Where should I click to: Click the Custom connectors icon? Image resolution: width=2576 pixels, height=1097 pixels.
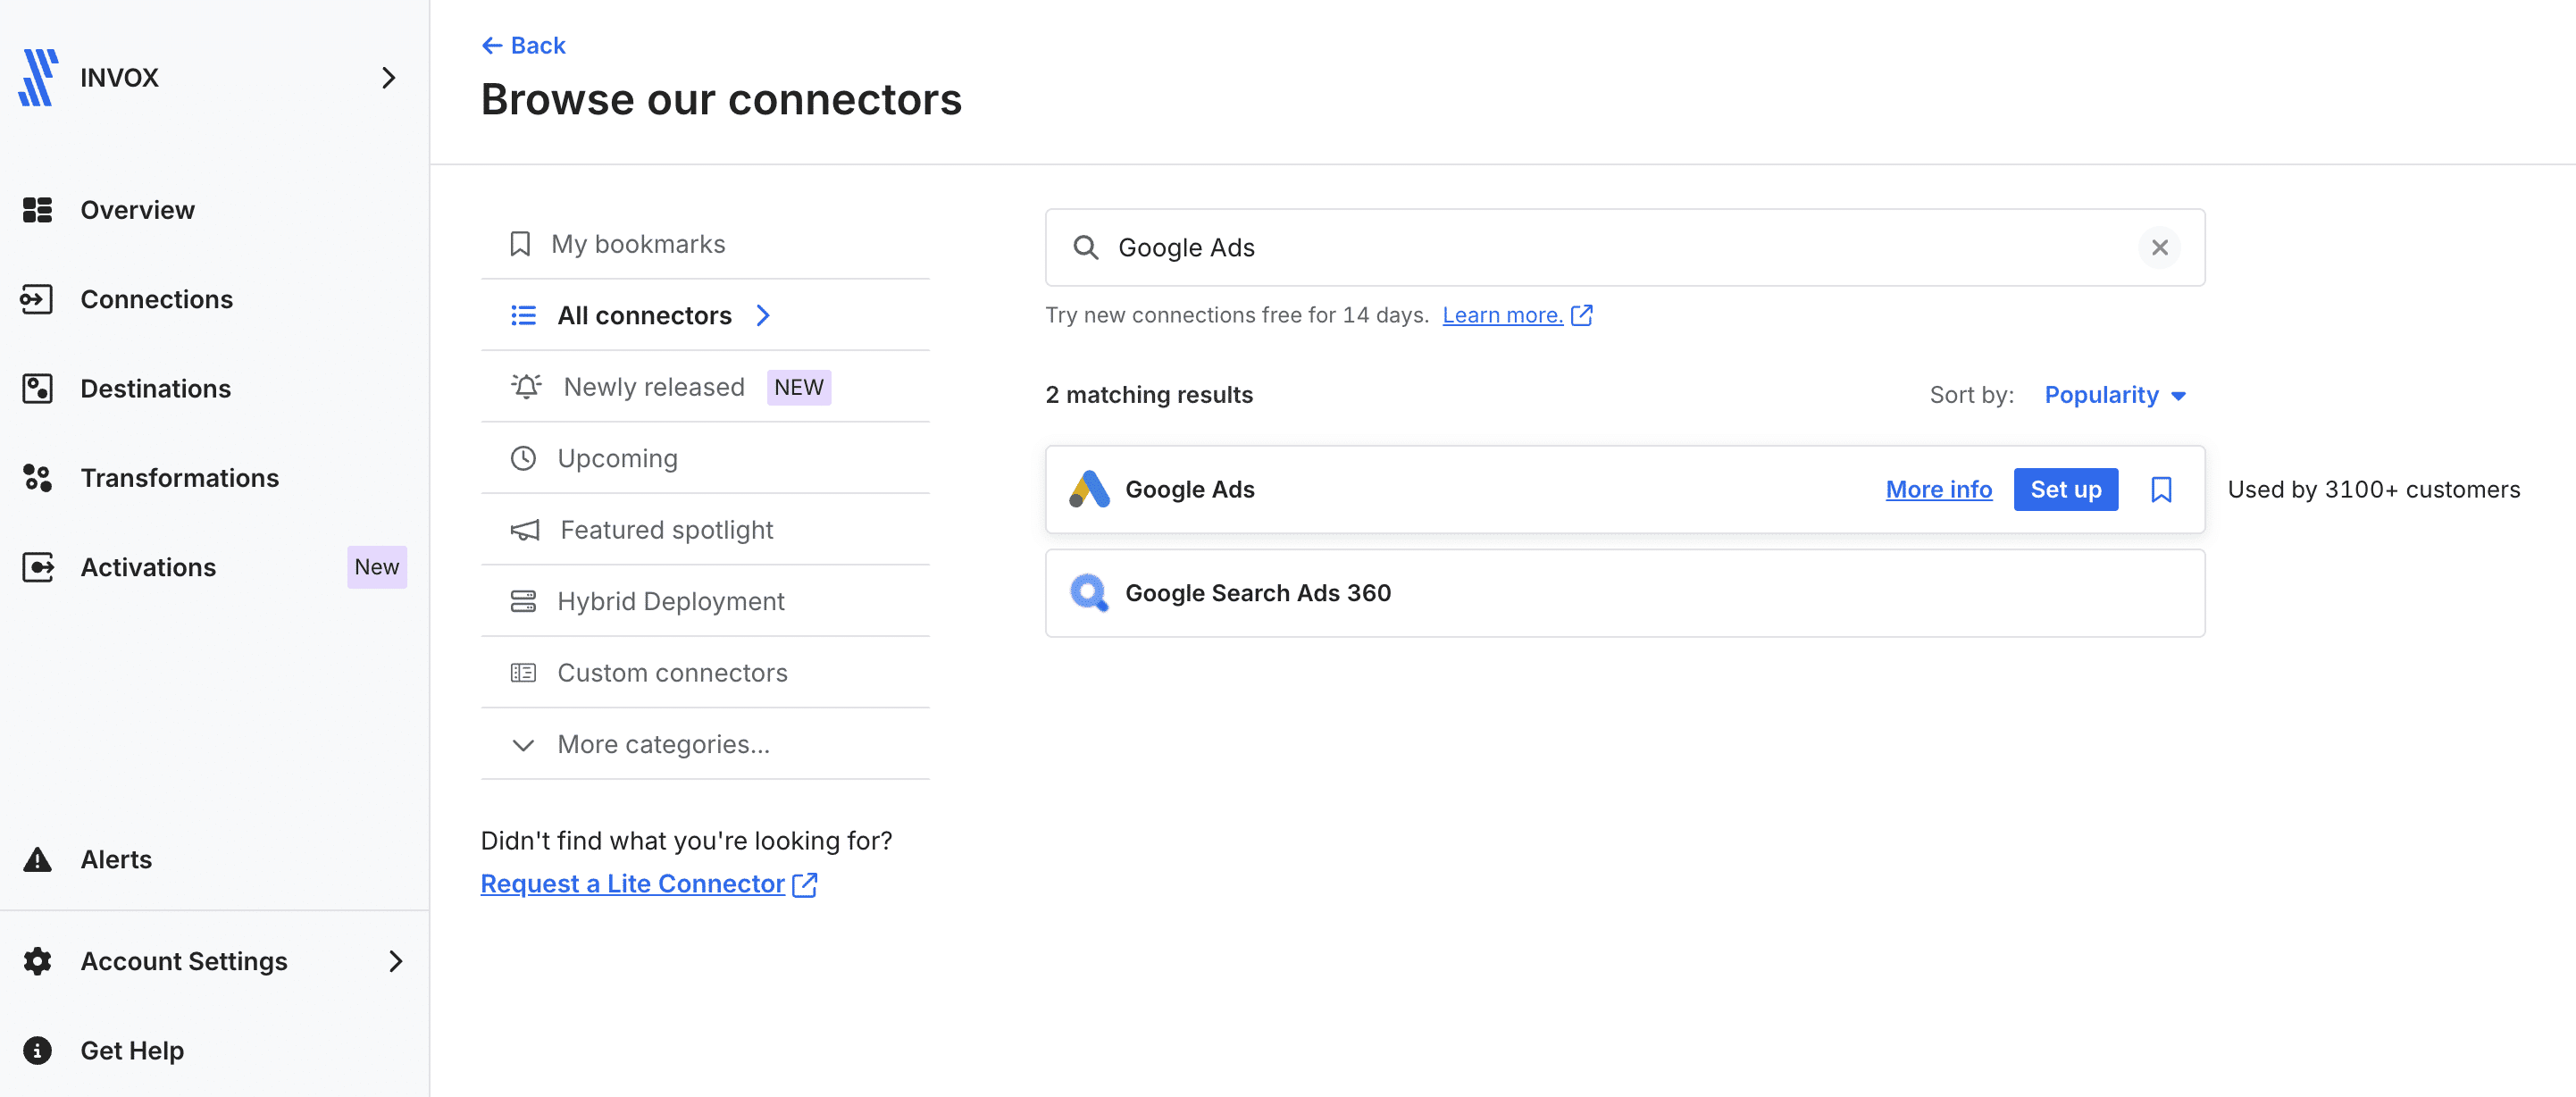(x=523, y=673)
